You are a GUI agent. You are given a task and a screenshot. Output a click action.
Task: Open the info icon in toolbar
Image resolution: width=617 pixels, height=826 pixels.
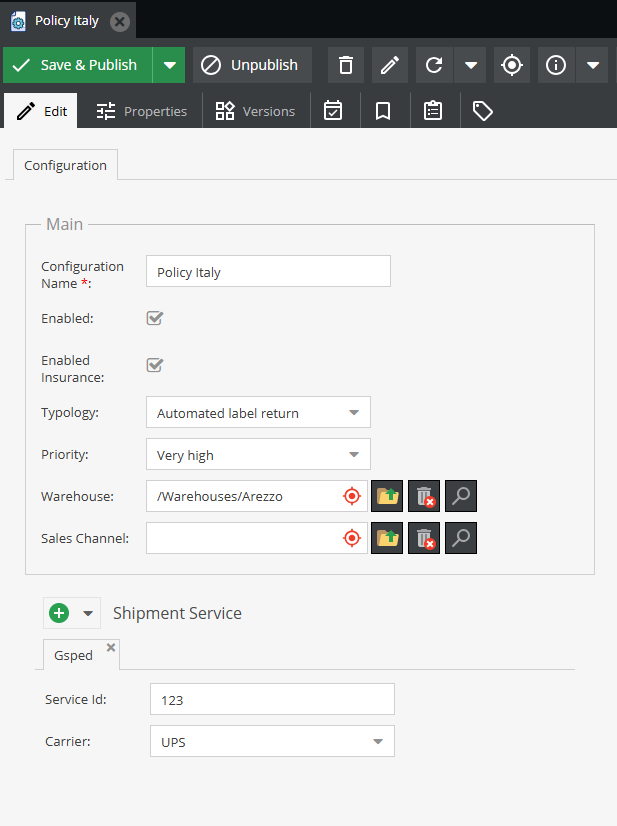pyautogui.click(x=556, y=65)
